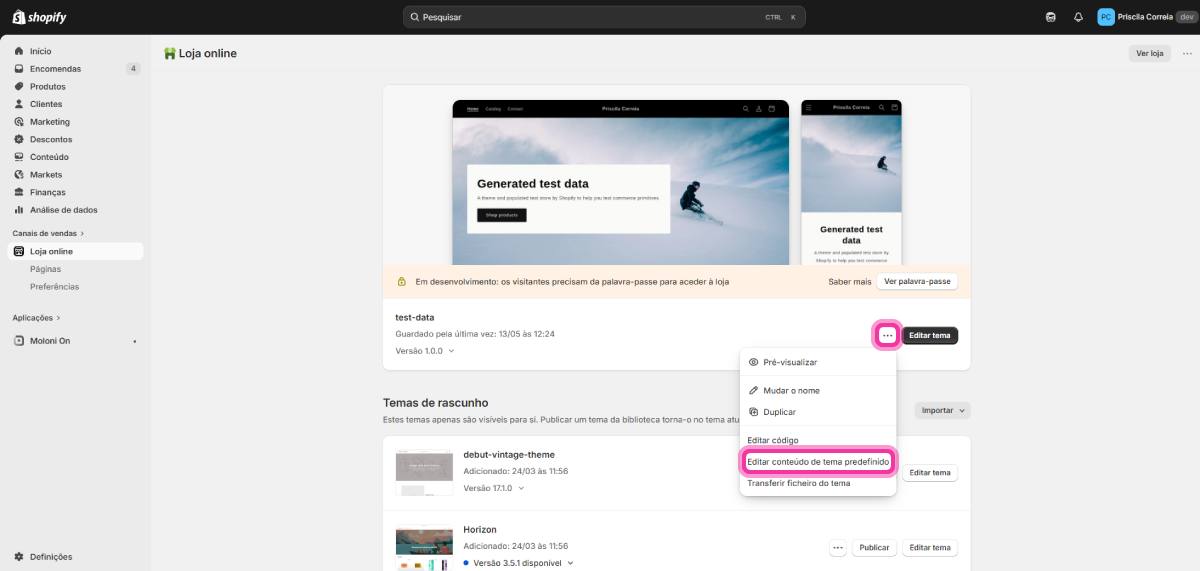Click the test-data theme name
Screen dimensions: 1200x571
[415, 317]
